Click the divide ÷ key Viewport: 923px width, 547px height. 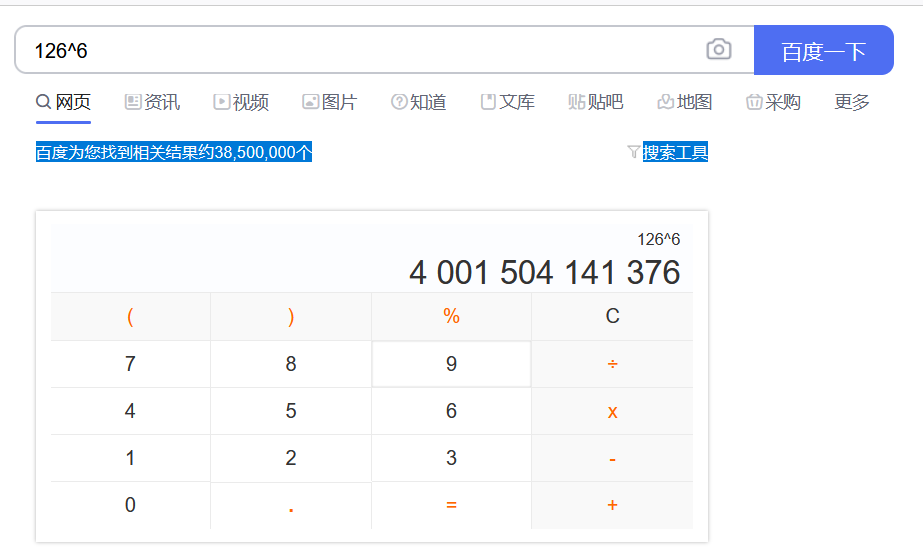[x=612, y=364]
